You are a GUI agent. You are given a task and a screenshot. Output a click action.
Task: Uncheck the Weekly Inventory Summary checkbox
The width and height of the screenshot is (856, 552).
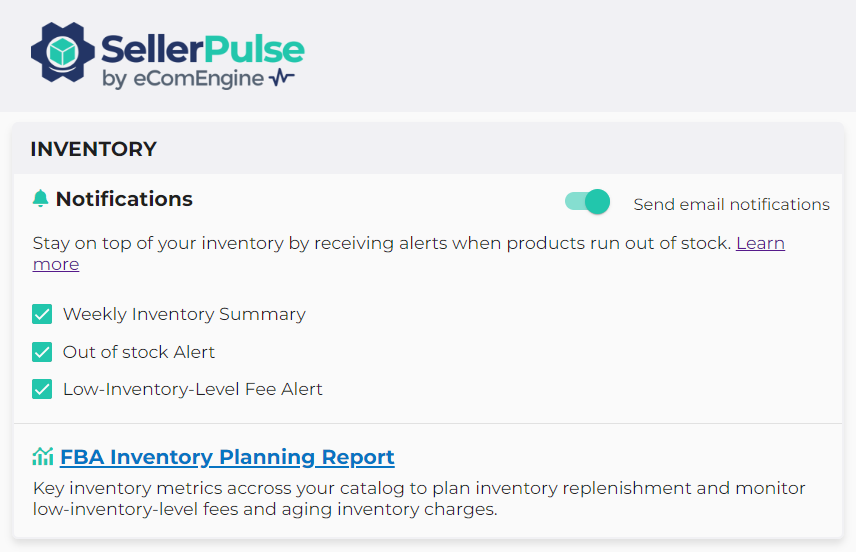(42, 314)
